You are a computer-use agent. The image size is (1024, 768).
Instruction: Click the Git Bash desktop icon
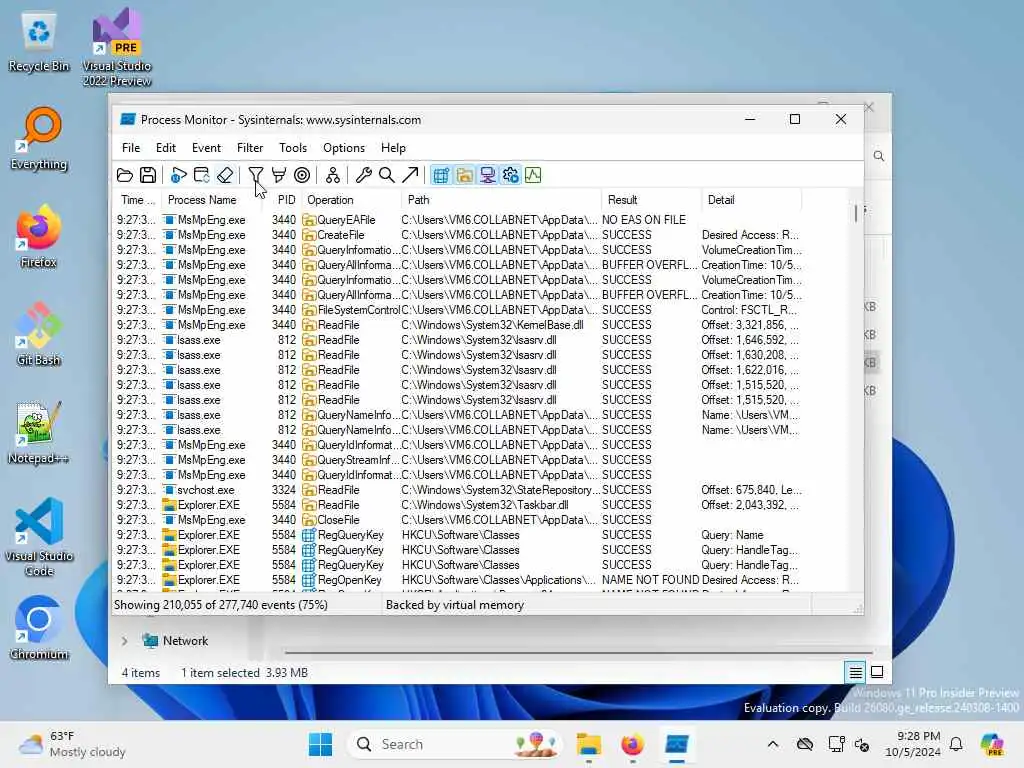(39, 334)
